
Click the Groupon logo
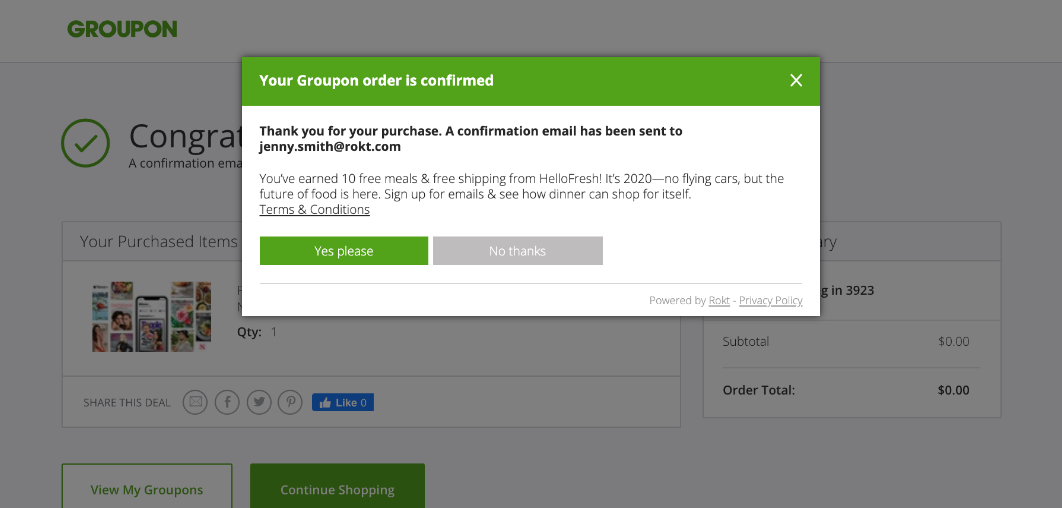point(123,29)
